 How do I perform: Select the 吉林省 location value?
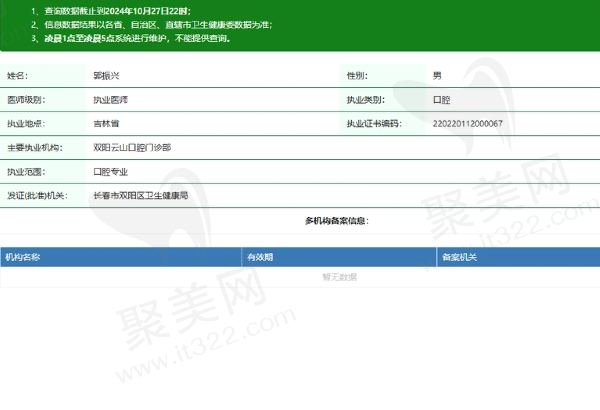(x=106, y=123)
